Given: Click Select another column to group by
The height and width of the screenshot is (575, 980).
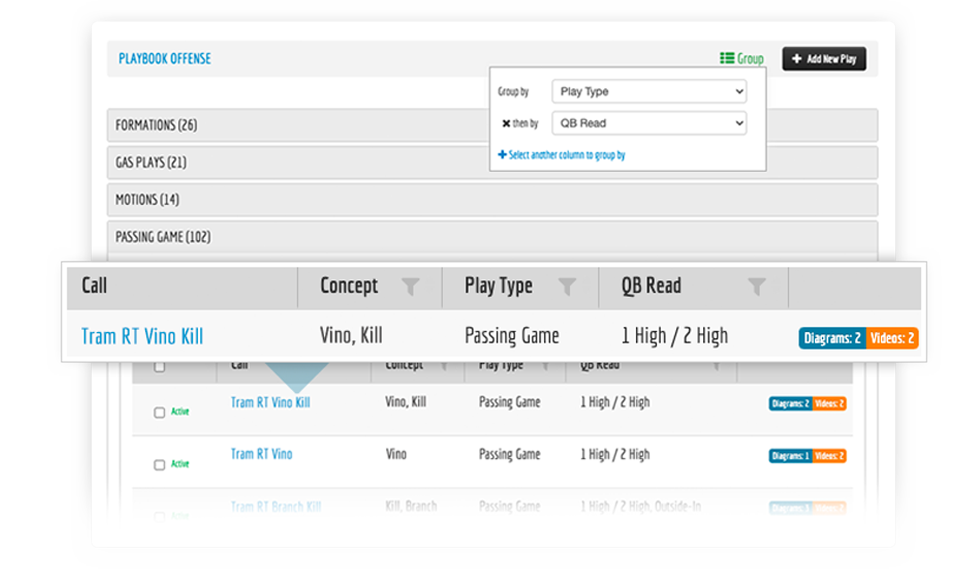Looking at the screenshot, I should coord(561,154).
